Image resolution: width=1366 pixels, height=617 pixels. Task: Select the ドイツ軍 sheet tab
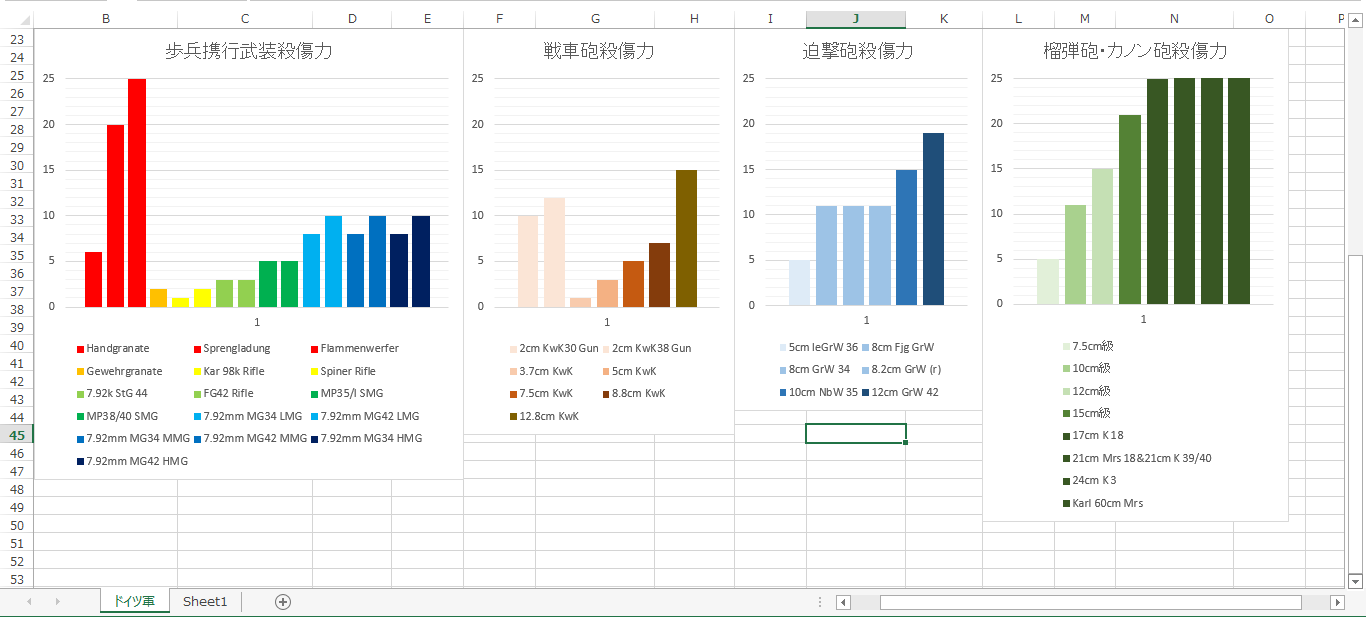(134, 601)
